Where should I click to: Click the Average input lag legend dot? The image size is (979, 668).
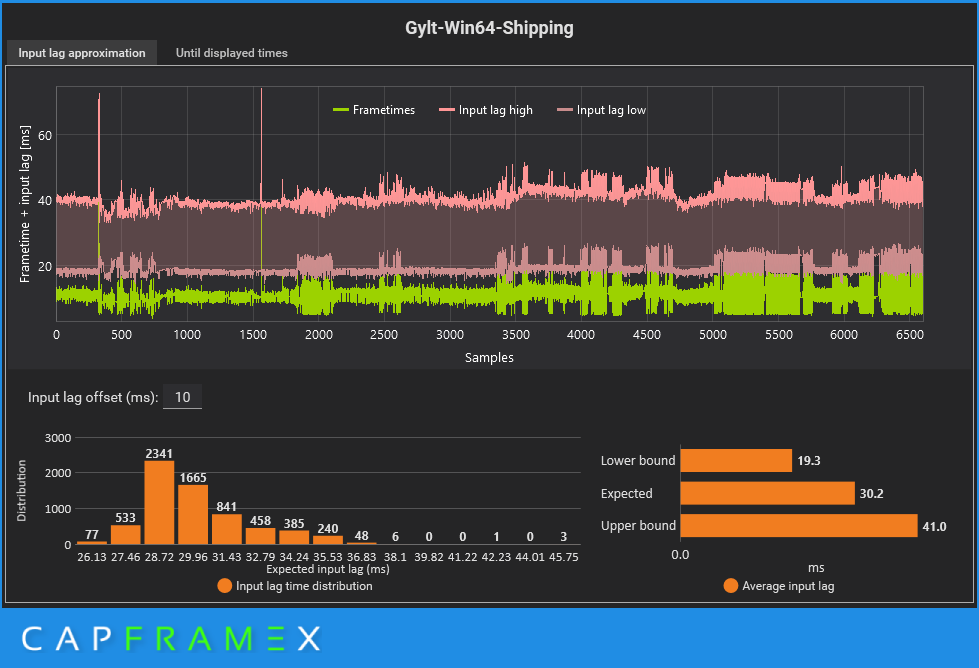tap(731, 586)
